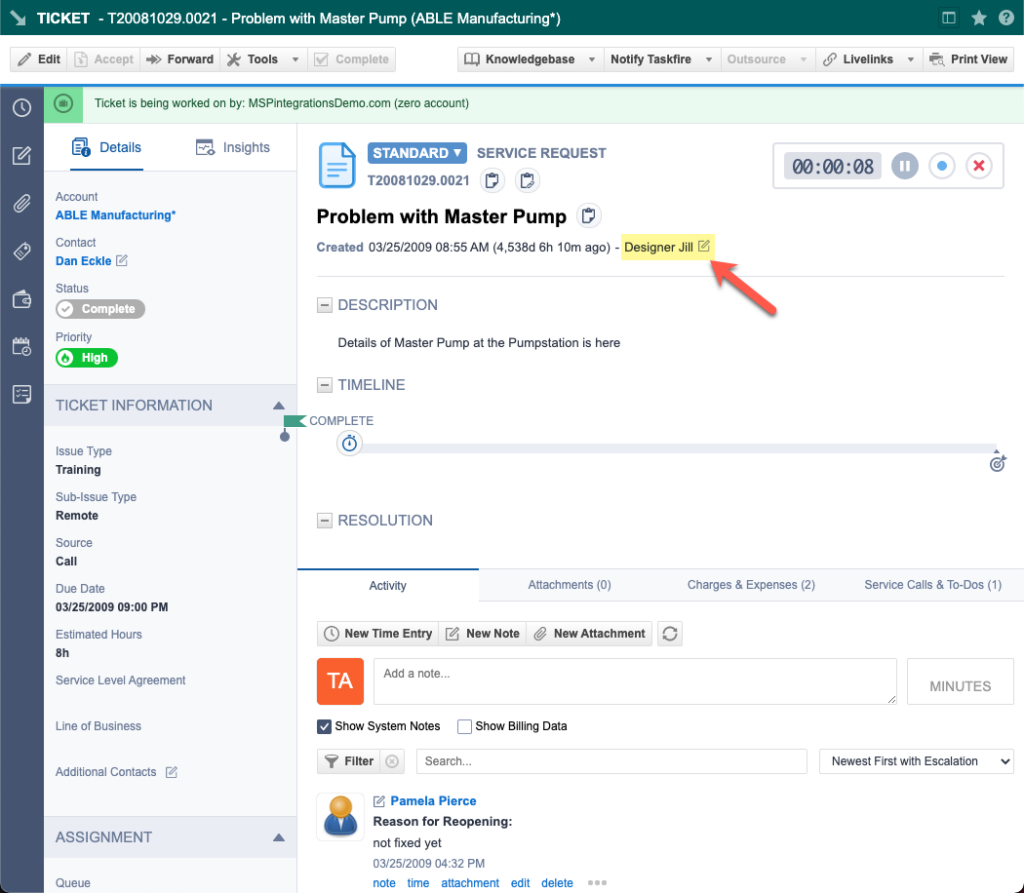This screenshot has width=1024, height=893.
Task: Collapse the Description section
Action: 324,305
